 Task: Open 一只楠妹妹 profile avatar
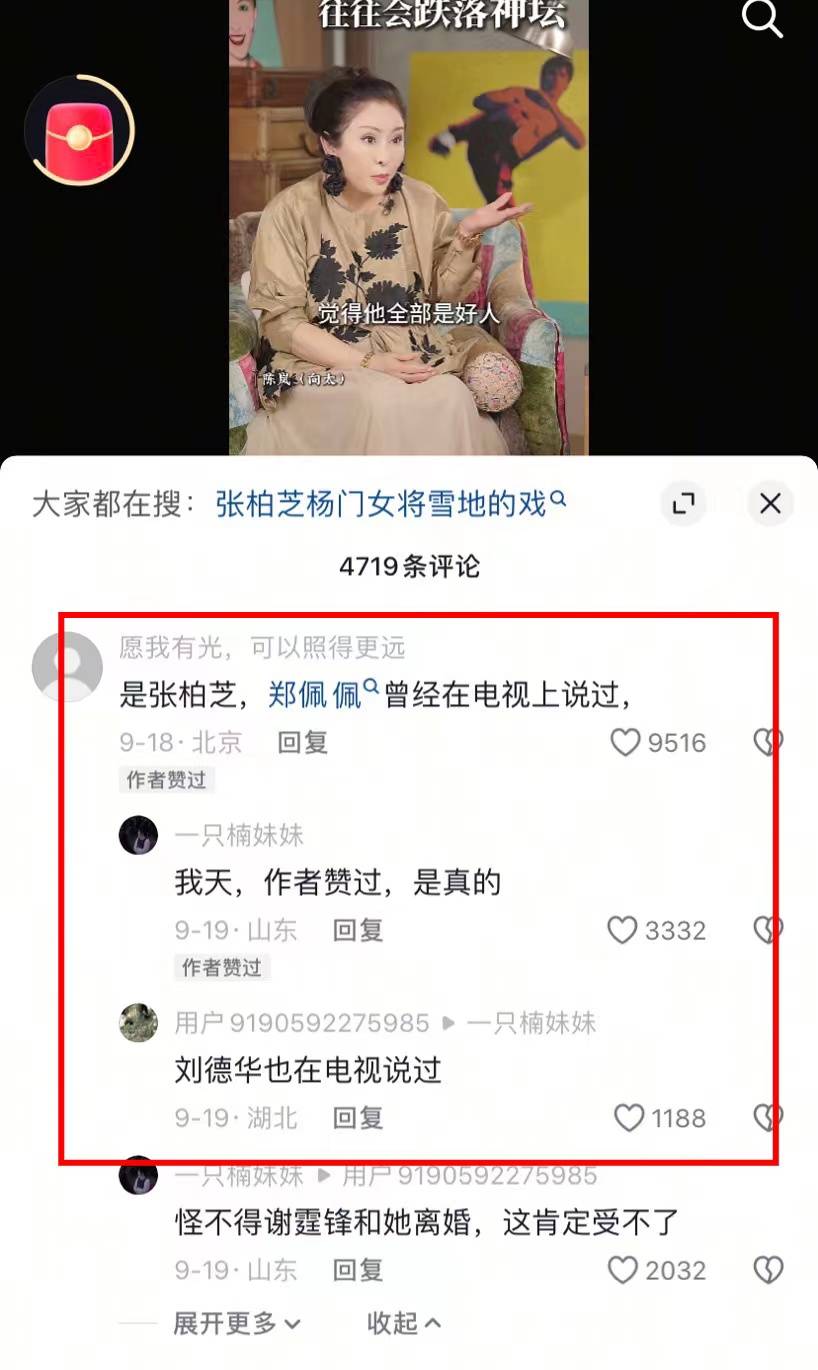[139, 835]
